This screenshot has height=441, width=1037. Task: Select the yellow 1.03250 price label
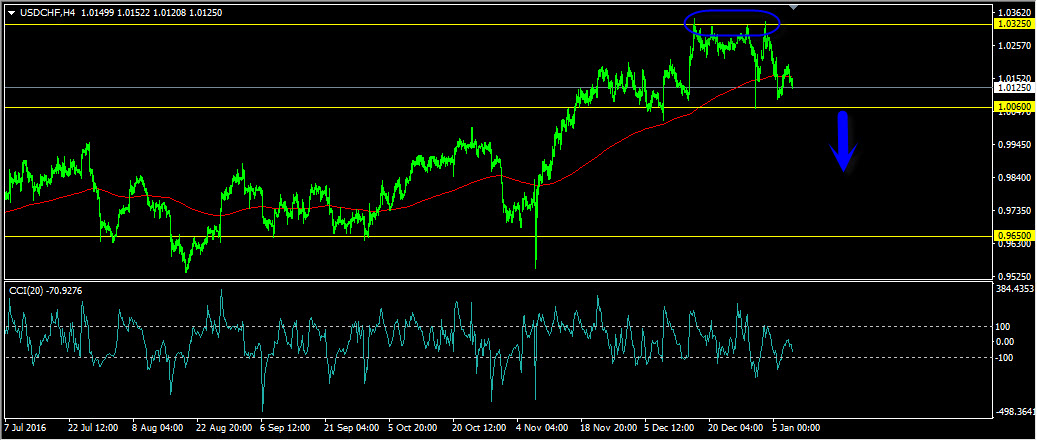point(1013,24)
